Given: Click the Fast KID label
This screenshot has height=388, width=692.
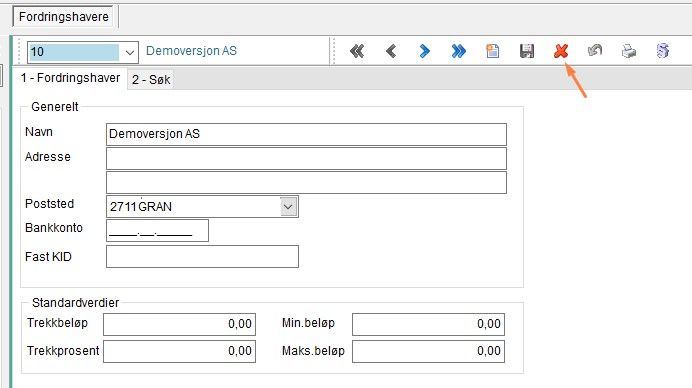Looking at the screenshot, I should pos(48,257).
